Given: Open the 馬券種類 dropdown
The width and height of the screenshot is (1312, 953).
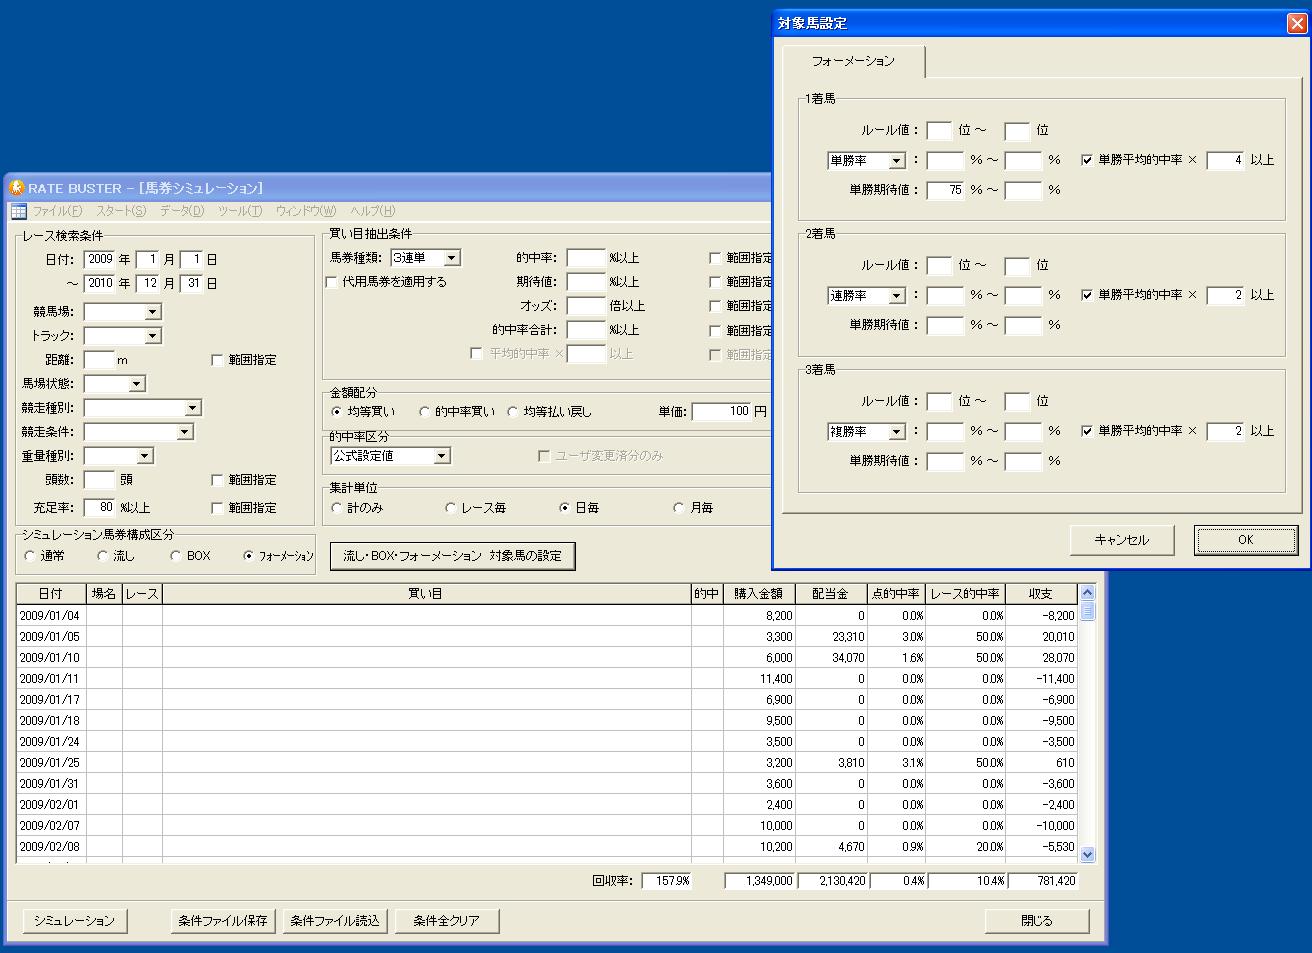Looking at the screenshot, I should tap(451, 258).
